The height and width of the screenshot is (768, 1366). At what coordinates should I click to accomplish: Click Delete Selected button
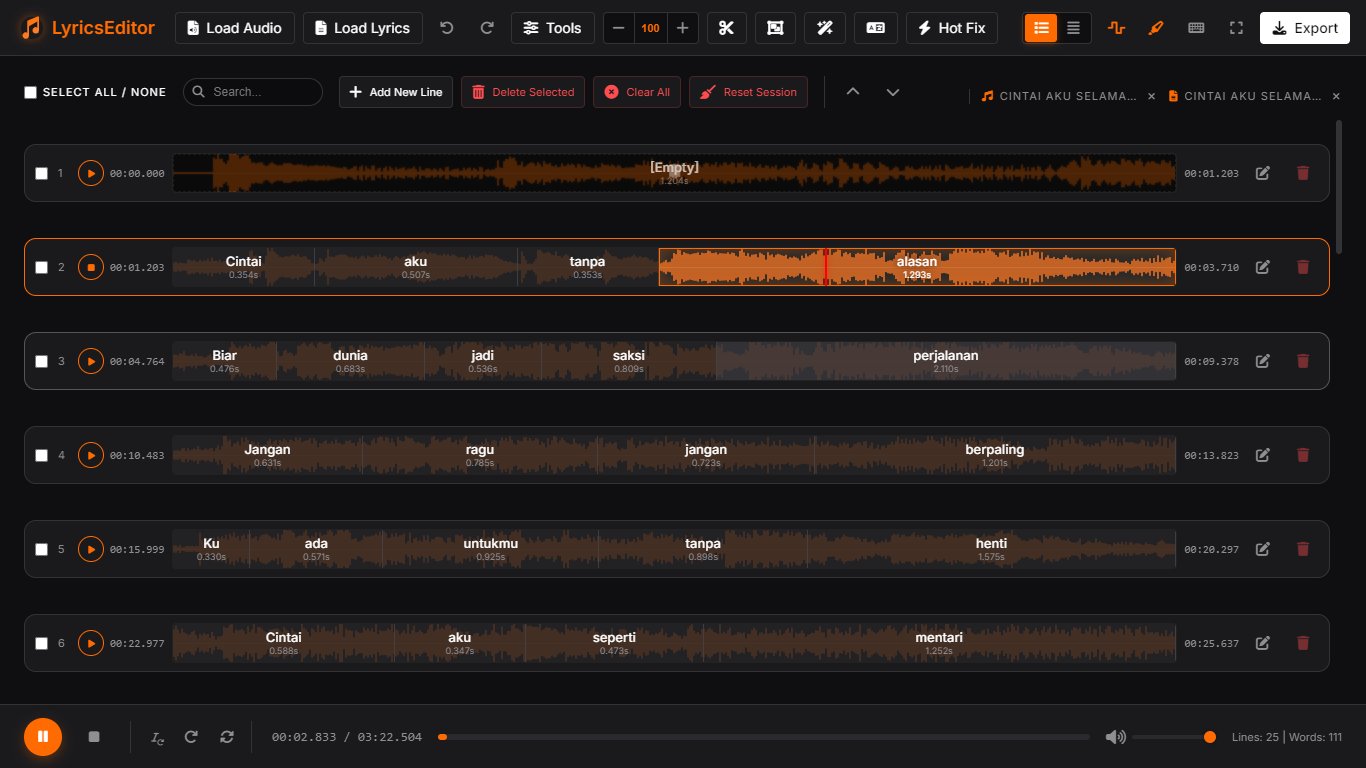point(523,92)
